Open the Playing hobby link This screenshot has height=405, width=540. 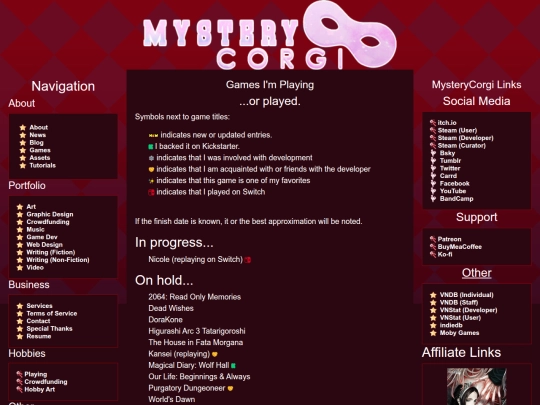pos(35,374)
